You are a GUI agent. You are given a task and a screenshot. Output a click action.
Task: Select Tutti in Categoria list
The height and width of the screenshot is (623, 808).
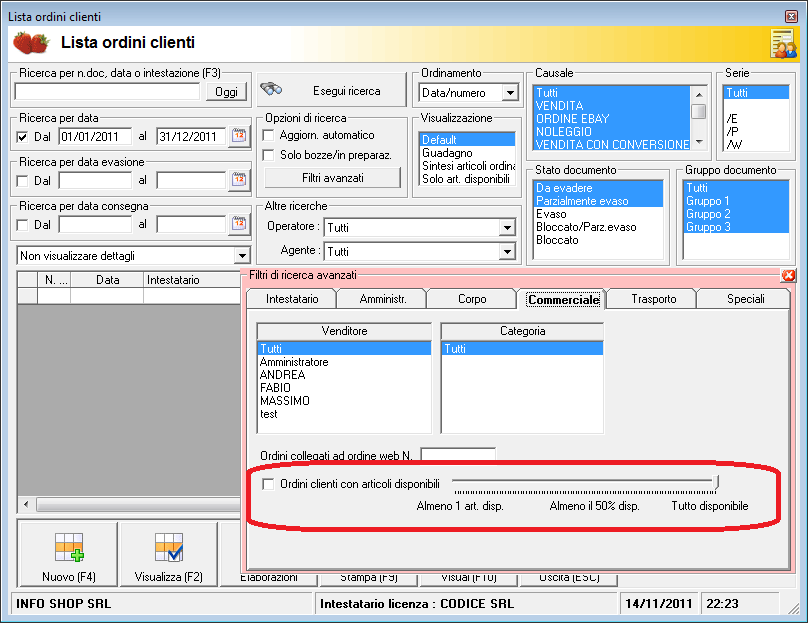click(x=522, y=349)
